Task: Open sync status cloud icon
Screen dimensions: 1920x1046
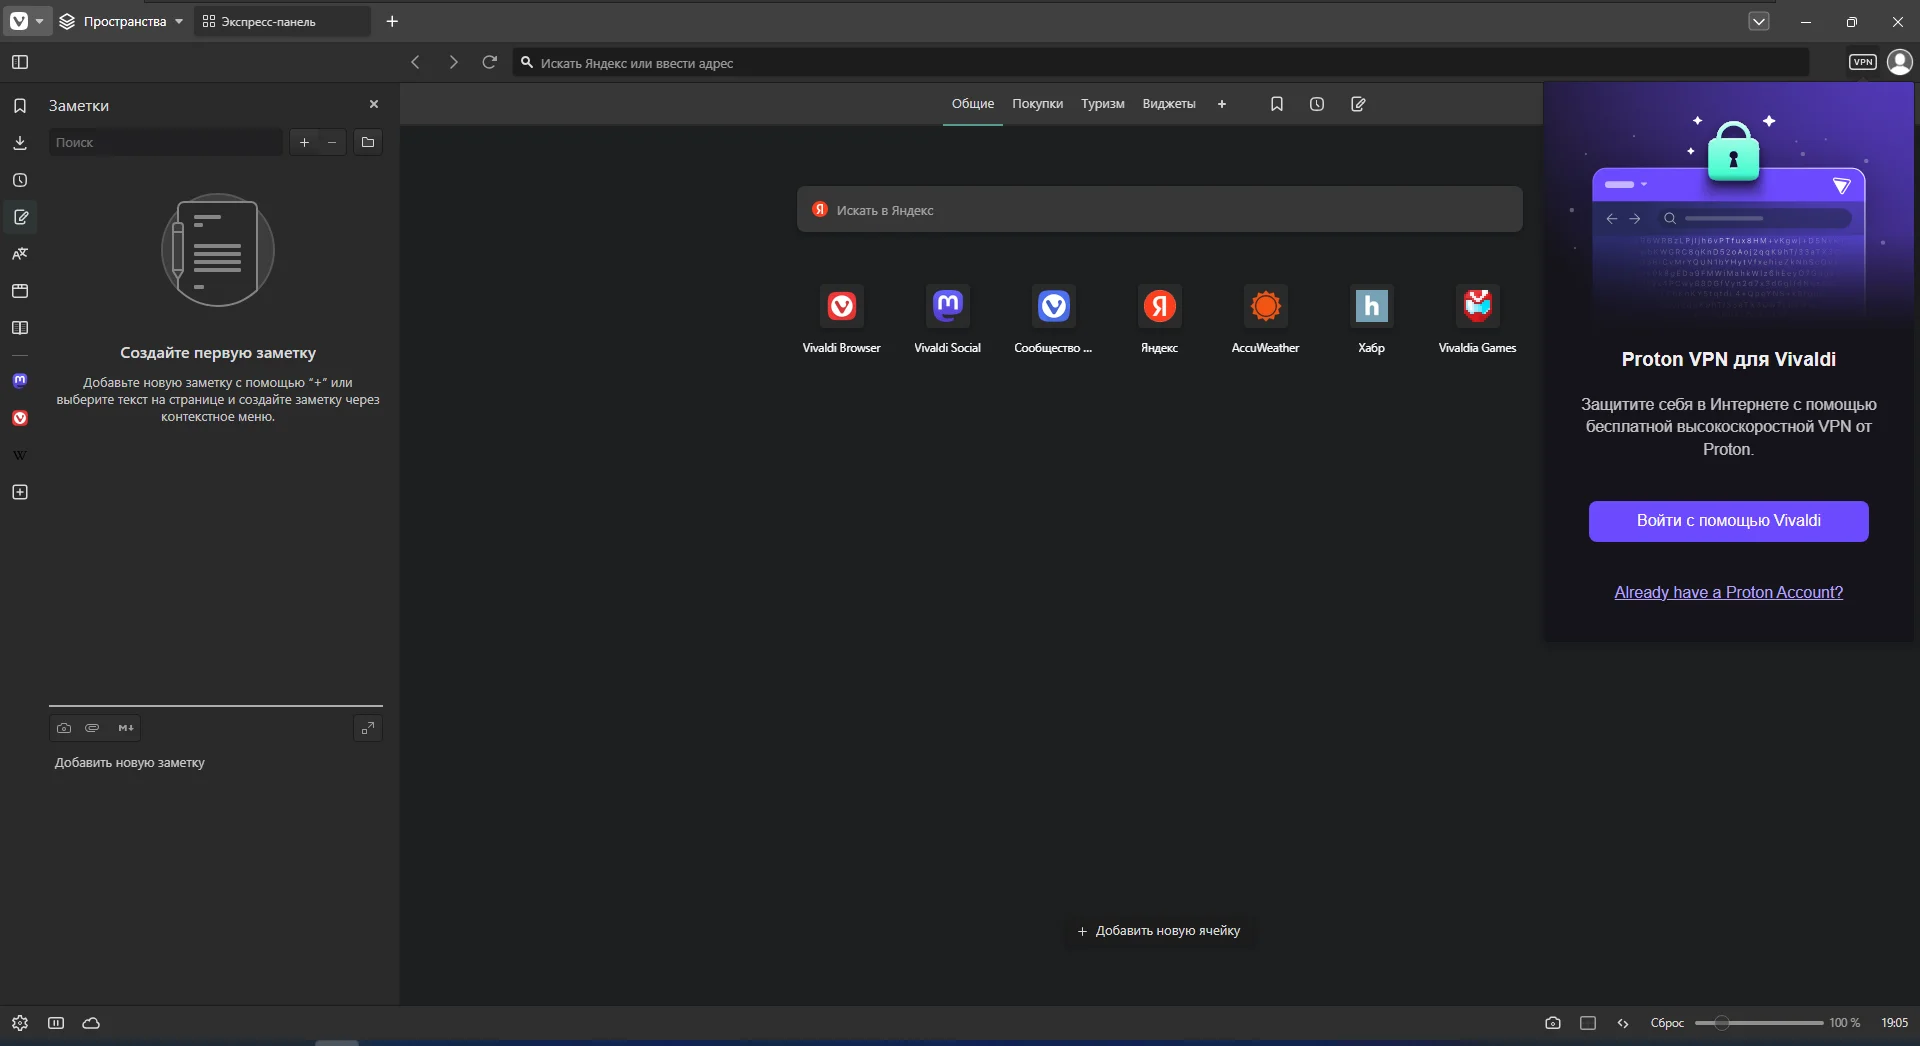Action: click(x=91, y=1023)
